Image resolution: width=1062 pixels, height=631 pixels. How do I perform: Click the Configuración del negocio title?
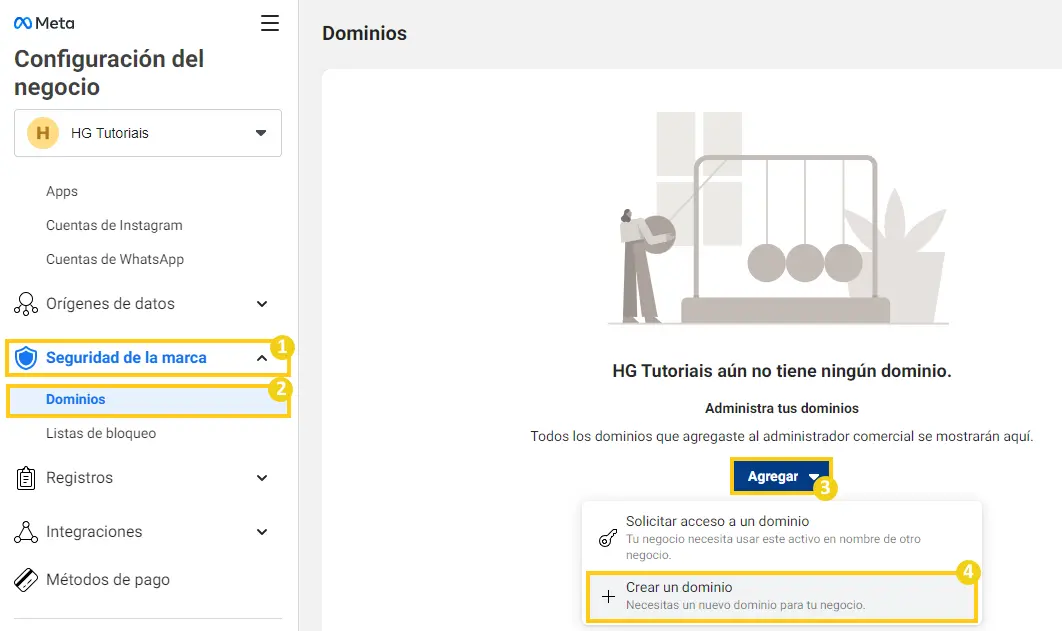pos(109,72)
